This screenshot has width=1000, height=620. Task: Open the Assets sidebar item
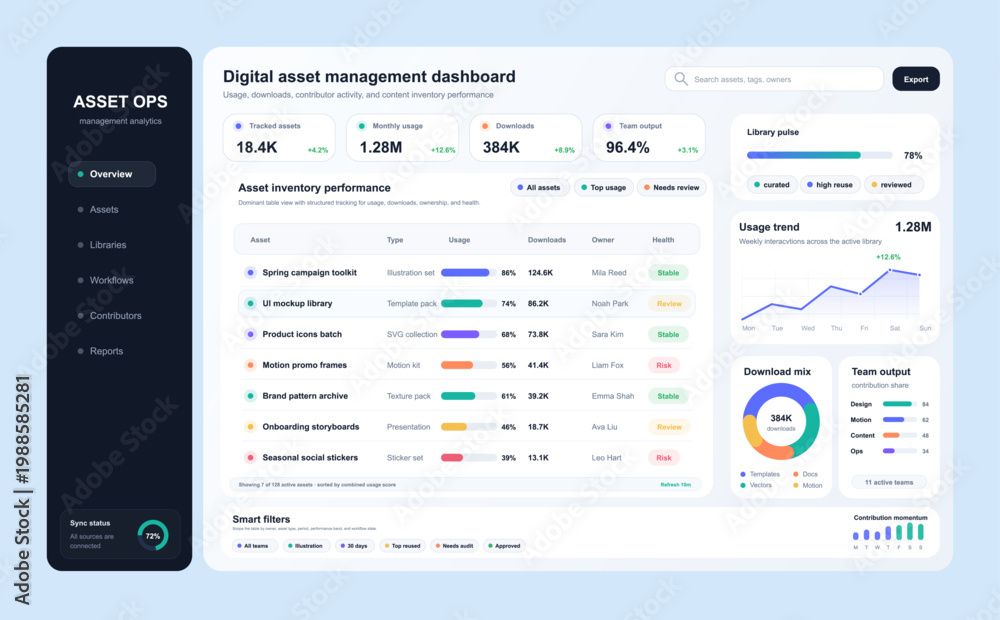pos(103,209)
